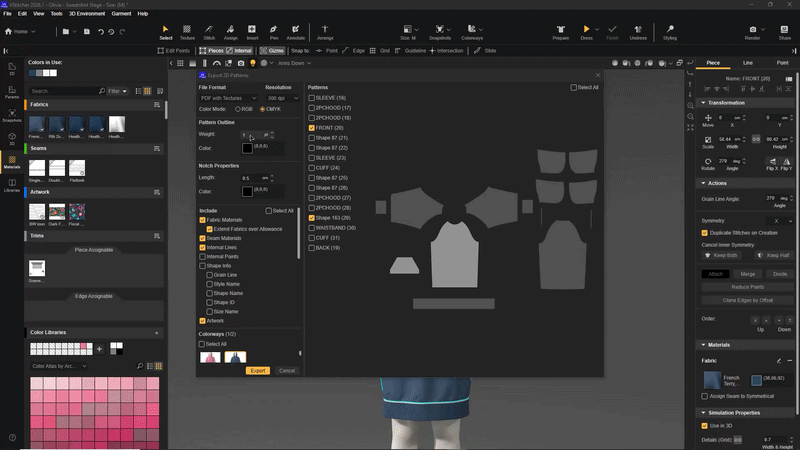
Task: Collapse the Transformation section
Action: click(x=701, y=102)
